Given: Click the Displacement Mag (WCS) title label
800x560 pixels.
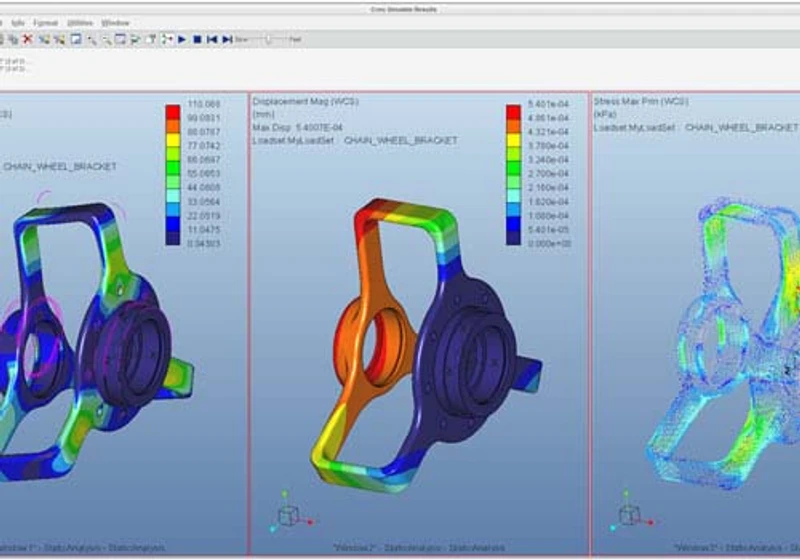Looking at the screenshot, I should click(x=306, y=101).
